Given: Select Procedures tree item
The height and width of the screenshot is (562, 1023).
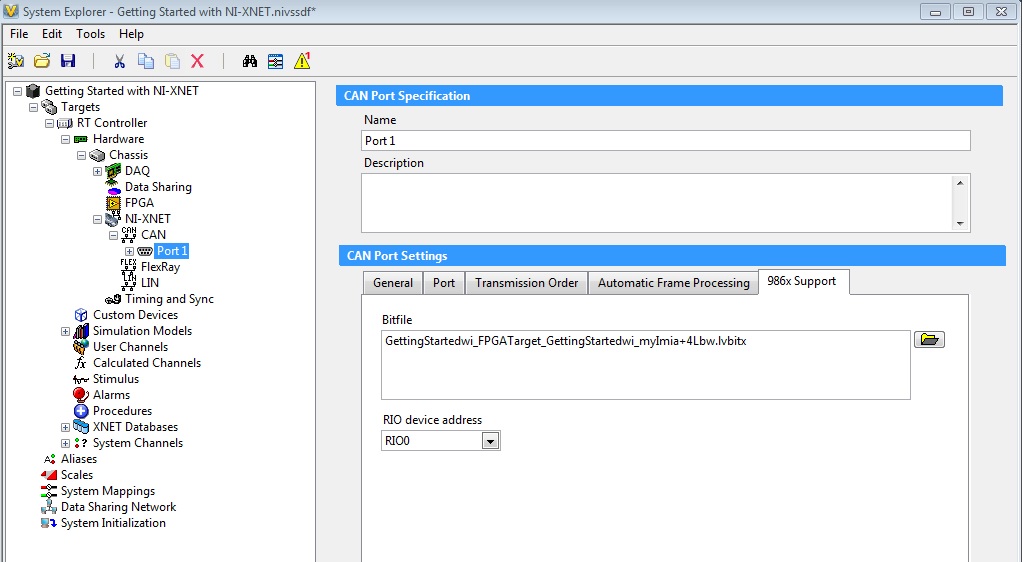Looking at the screenshot, I should point(122,411).
